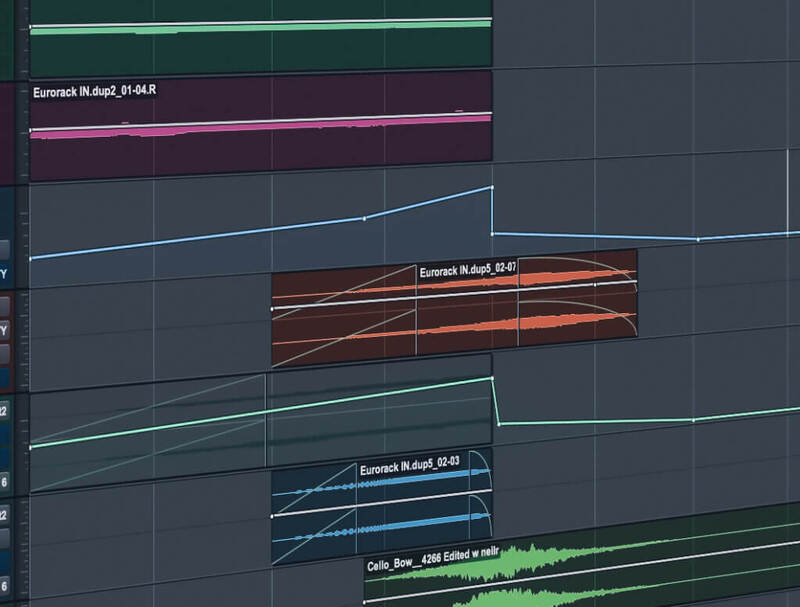
Task: Click the green Cello_Bow waveform peak
Action: 533,559
